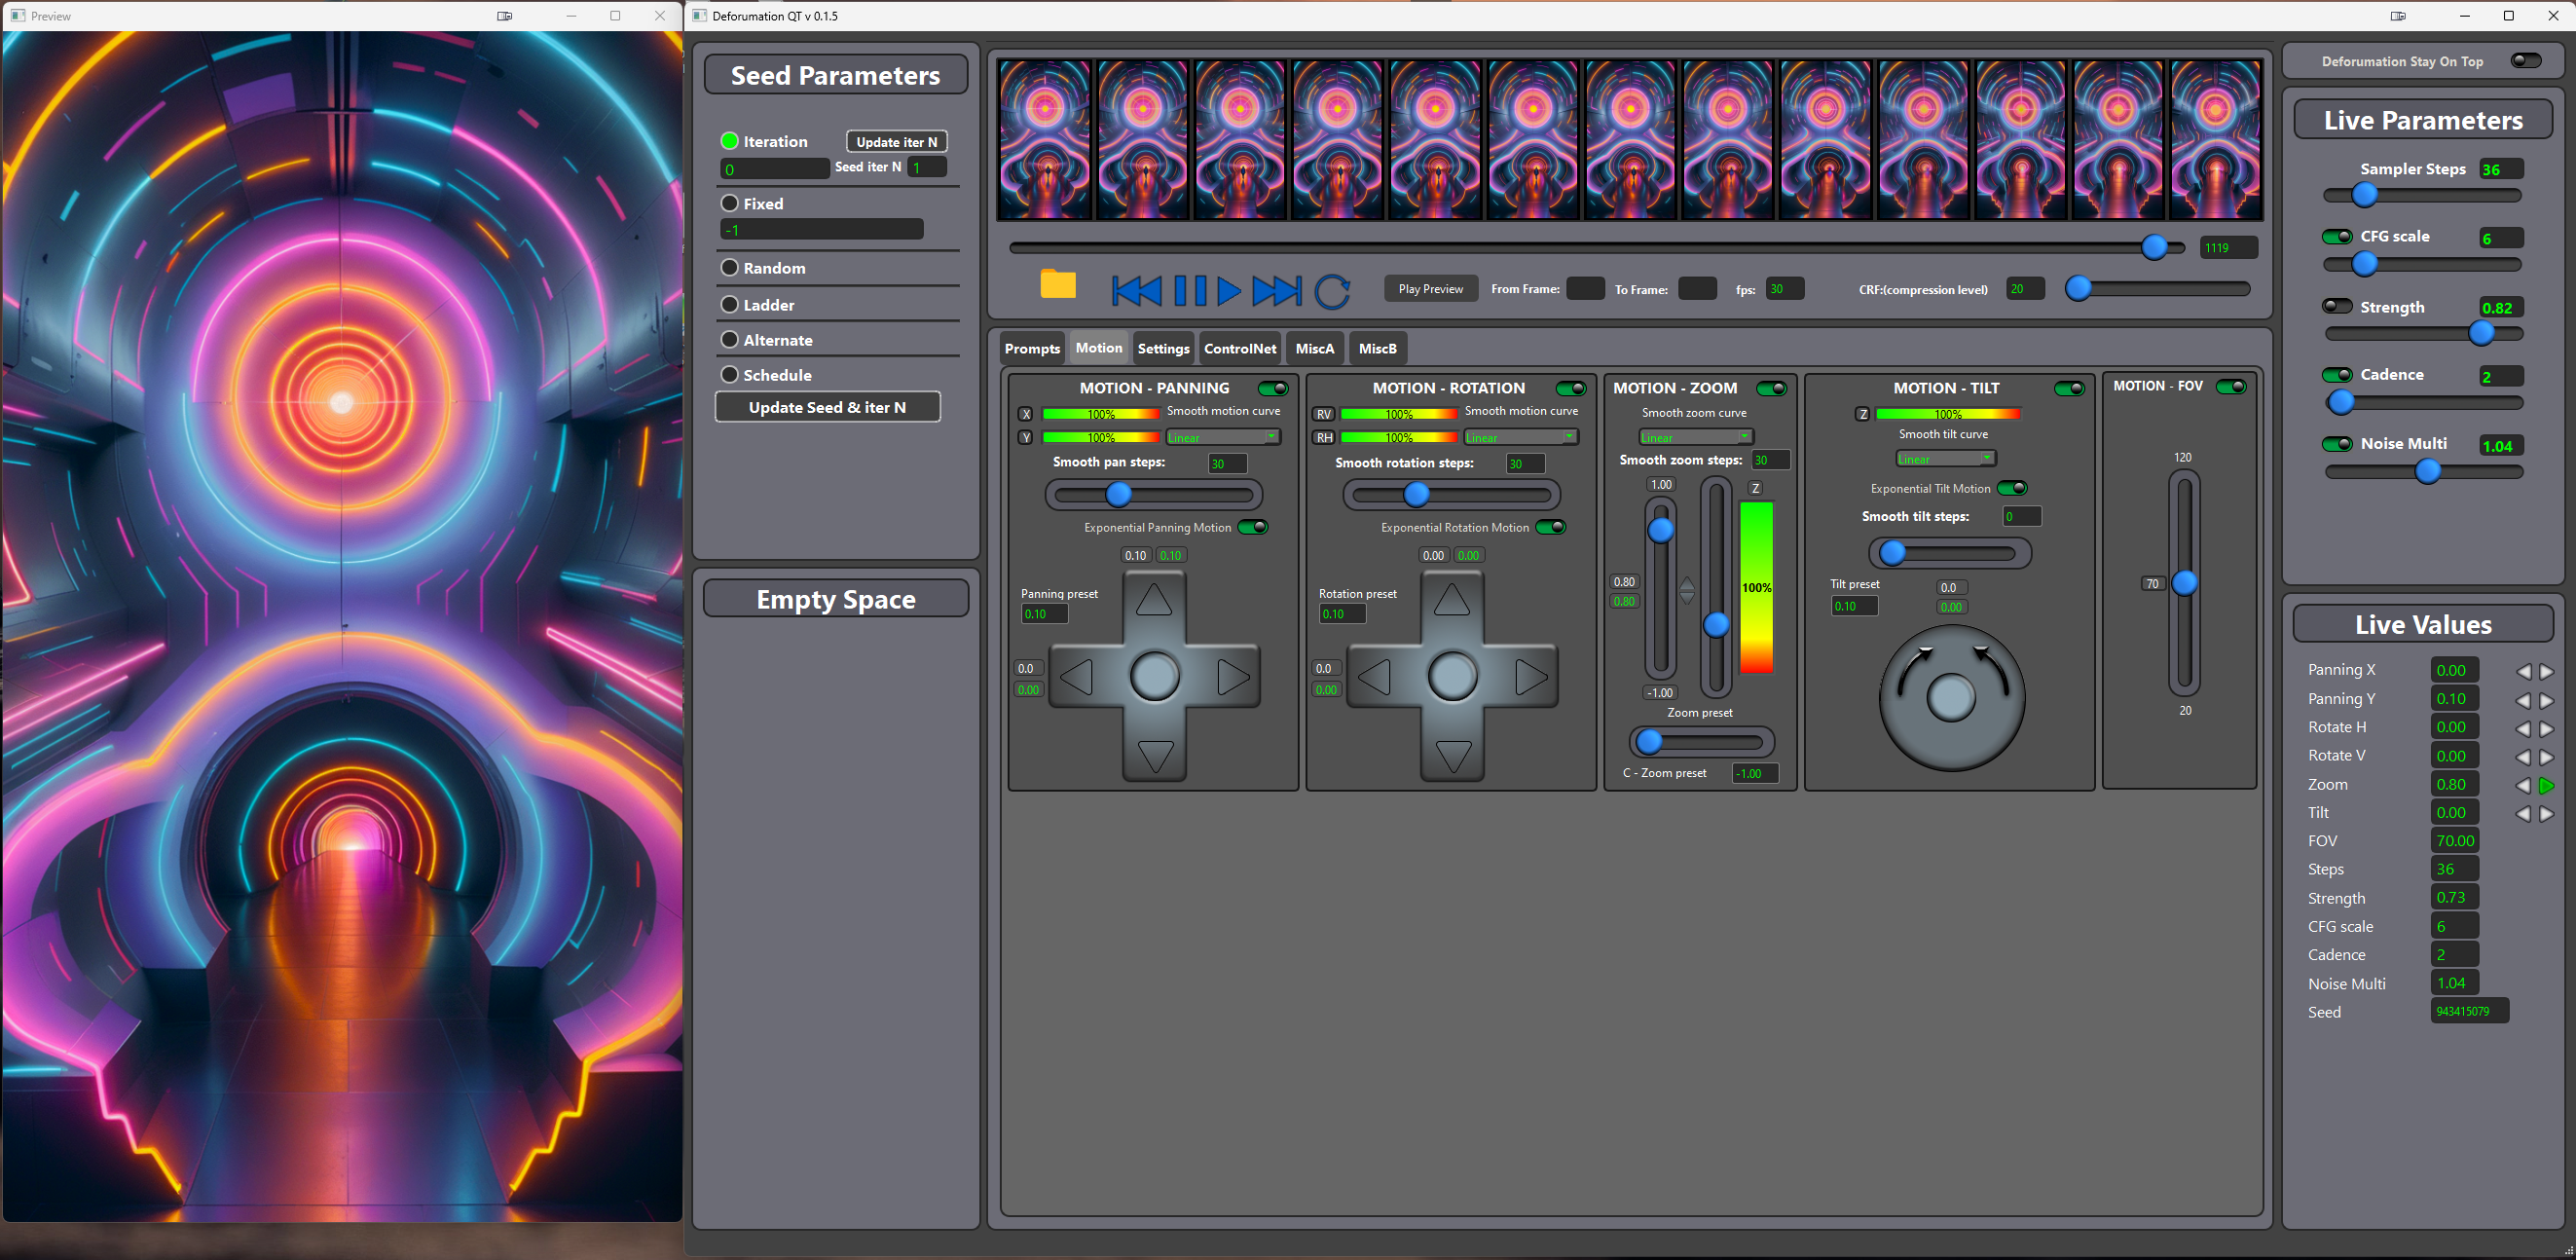Click Update Seed & iter N button
The height and width of the screenshot is (1260, 2576).
coord(827,407)
